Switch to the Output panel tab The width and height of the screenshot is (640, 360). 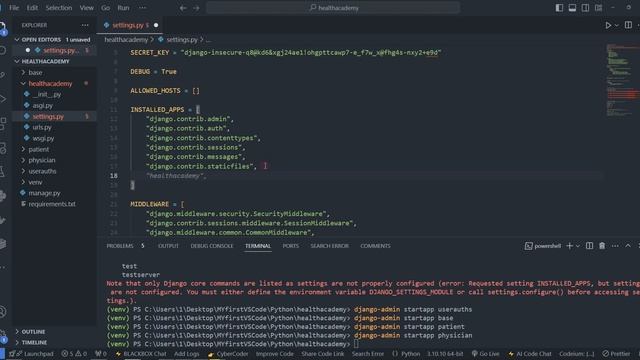(168, 246)
